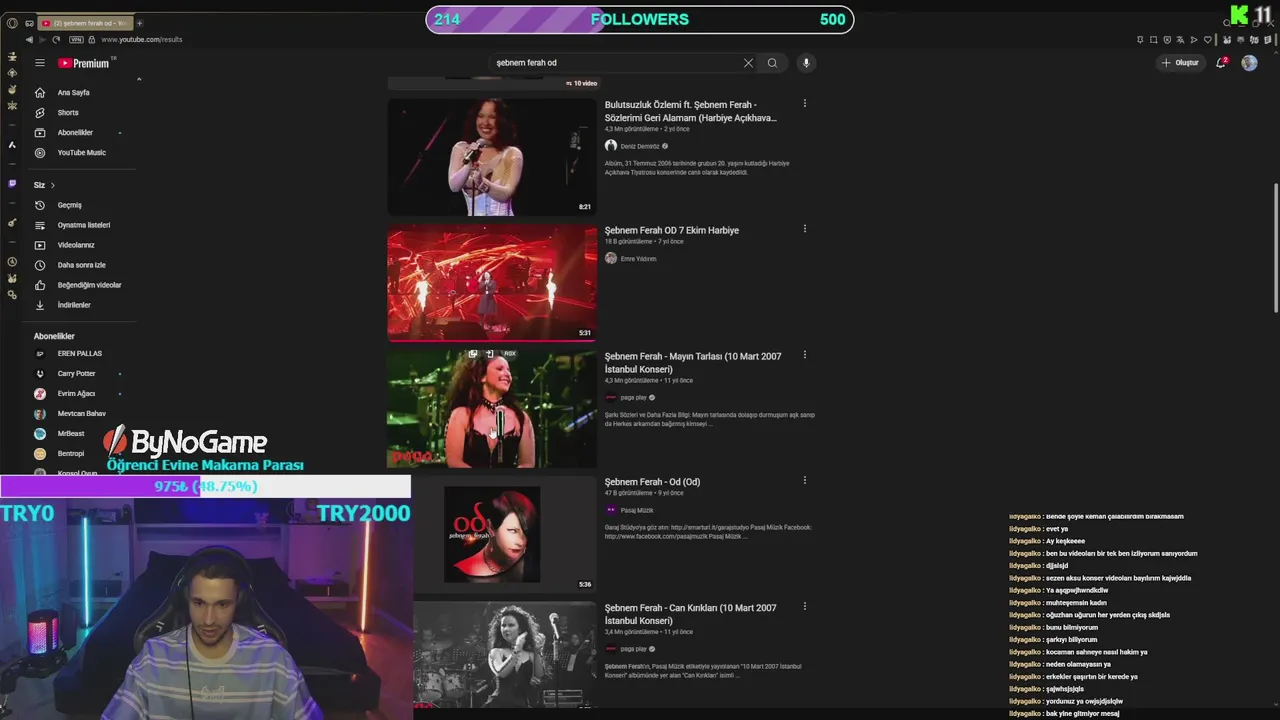Open a new browser tab with plus
The width and height of the screenshot is (1280, 720).
pyautogui.click(x=139, y=23)
